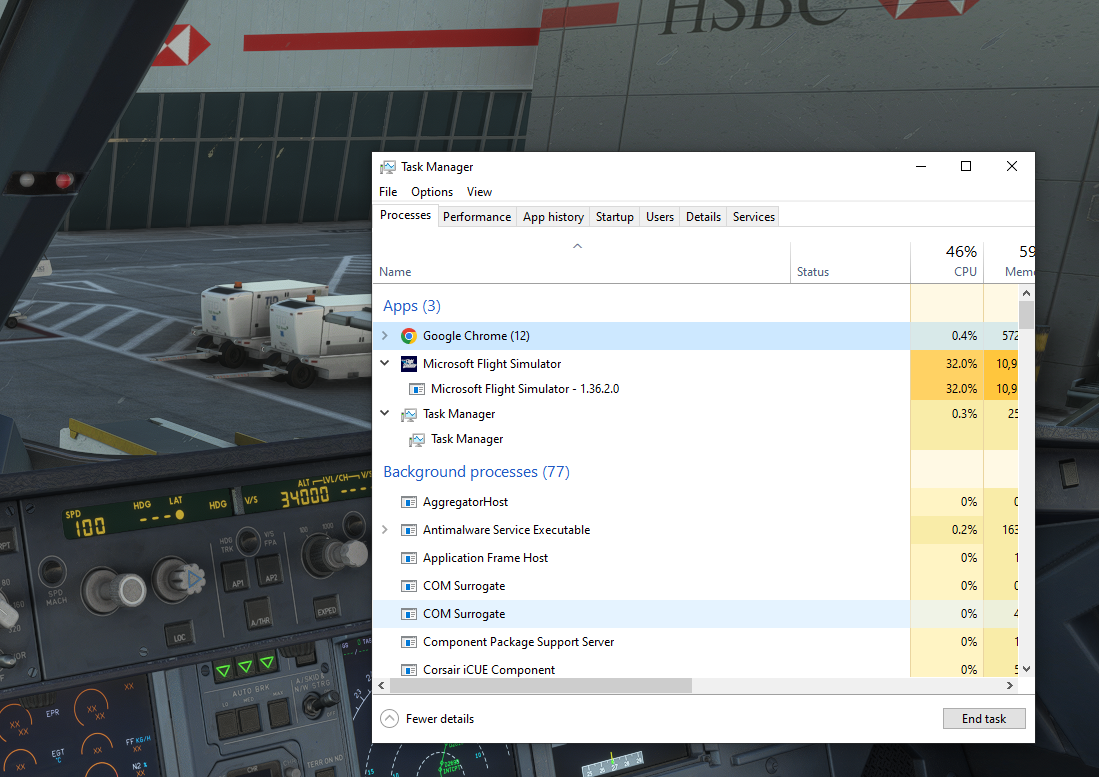Sort by the Memory column header
This screenshot has height=777, width=1099.
tap(1009, 263)
